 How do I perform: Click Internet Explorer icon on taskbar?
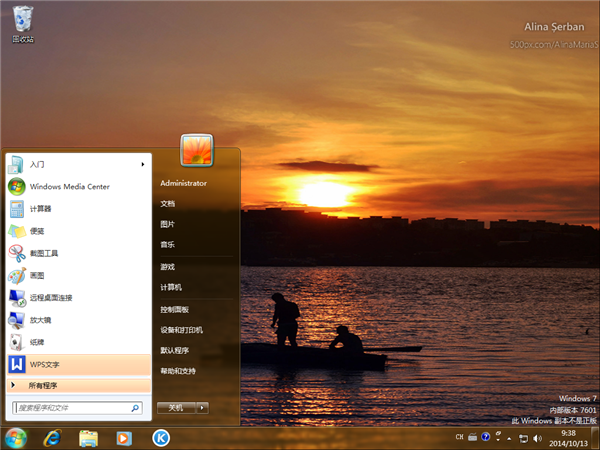[52, 437]
